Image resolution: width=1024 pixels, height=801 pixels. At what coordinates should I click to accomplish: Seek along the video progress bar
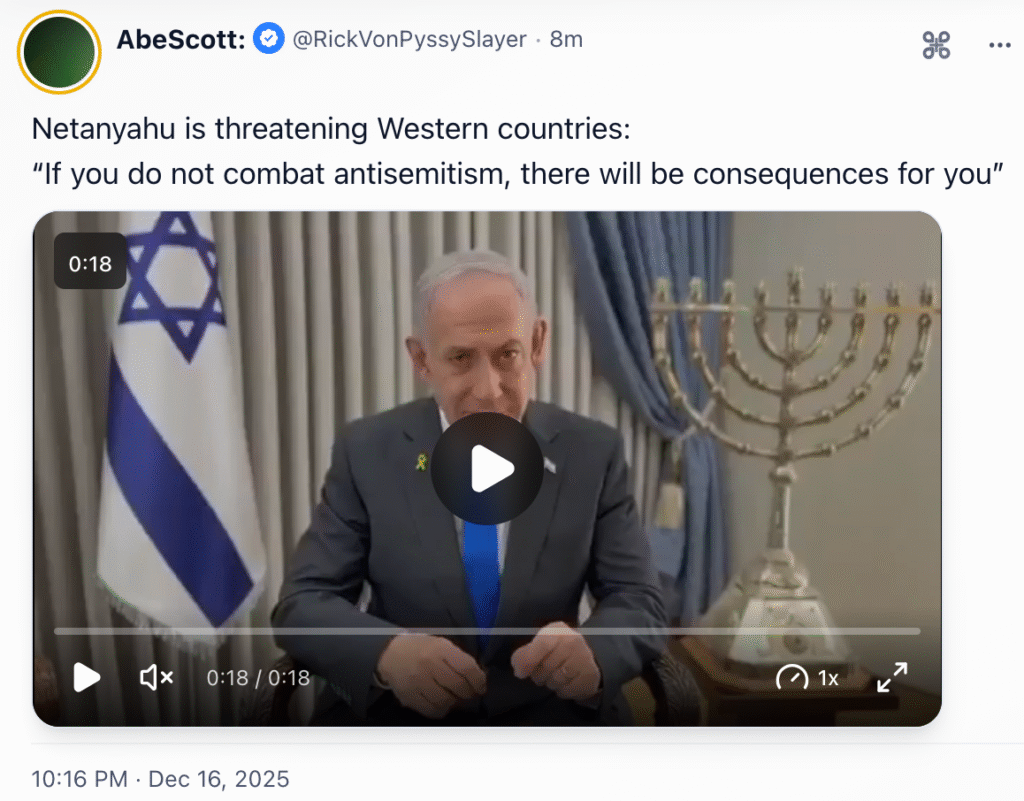click(487, 631)
